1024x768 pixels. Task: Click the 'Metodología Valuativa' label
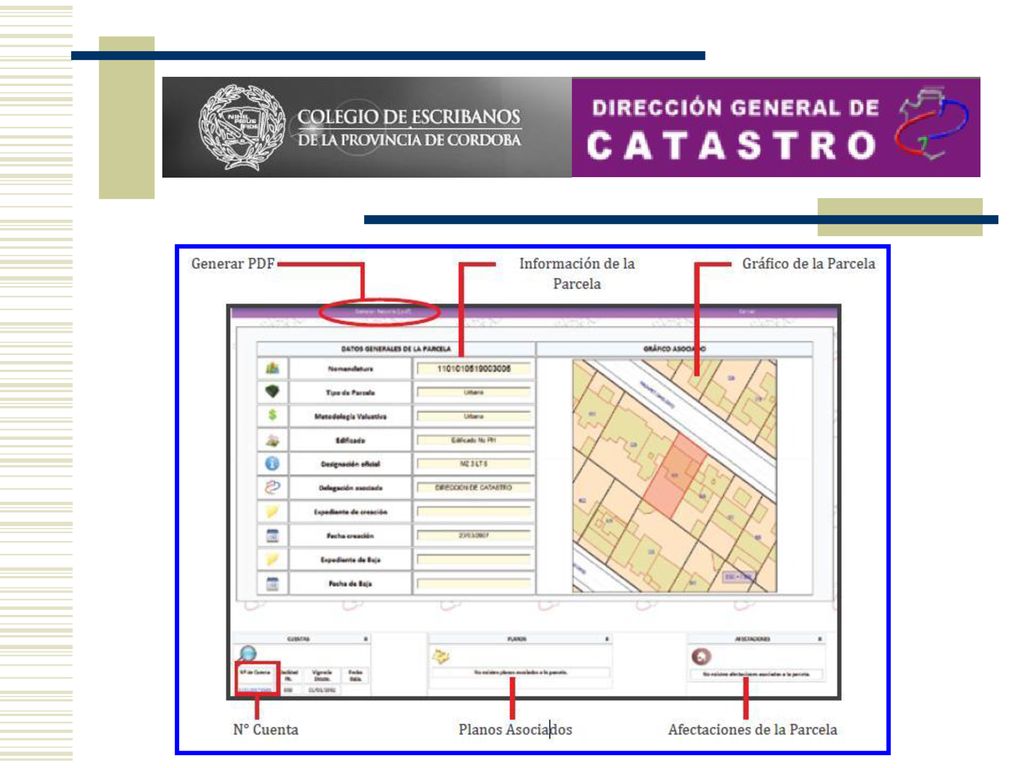coord(351,416)
